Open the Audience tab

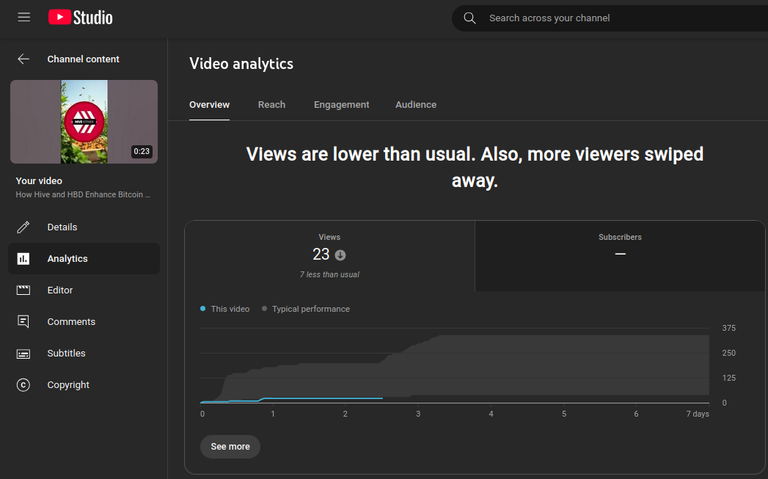tap(416, 105)
